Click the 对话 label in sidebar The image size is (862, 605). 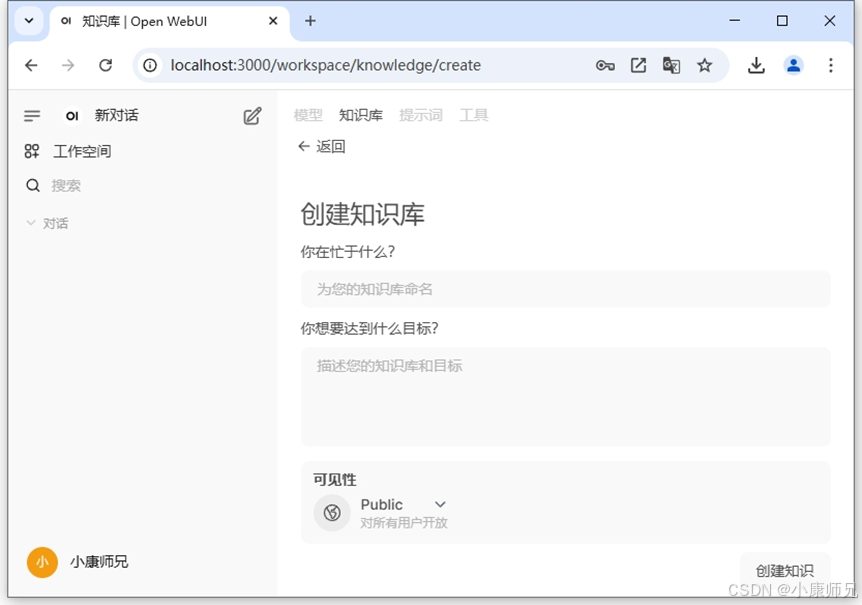[x=56, y=223]
